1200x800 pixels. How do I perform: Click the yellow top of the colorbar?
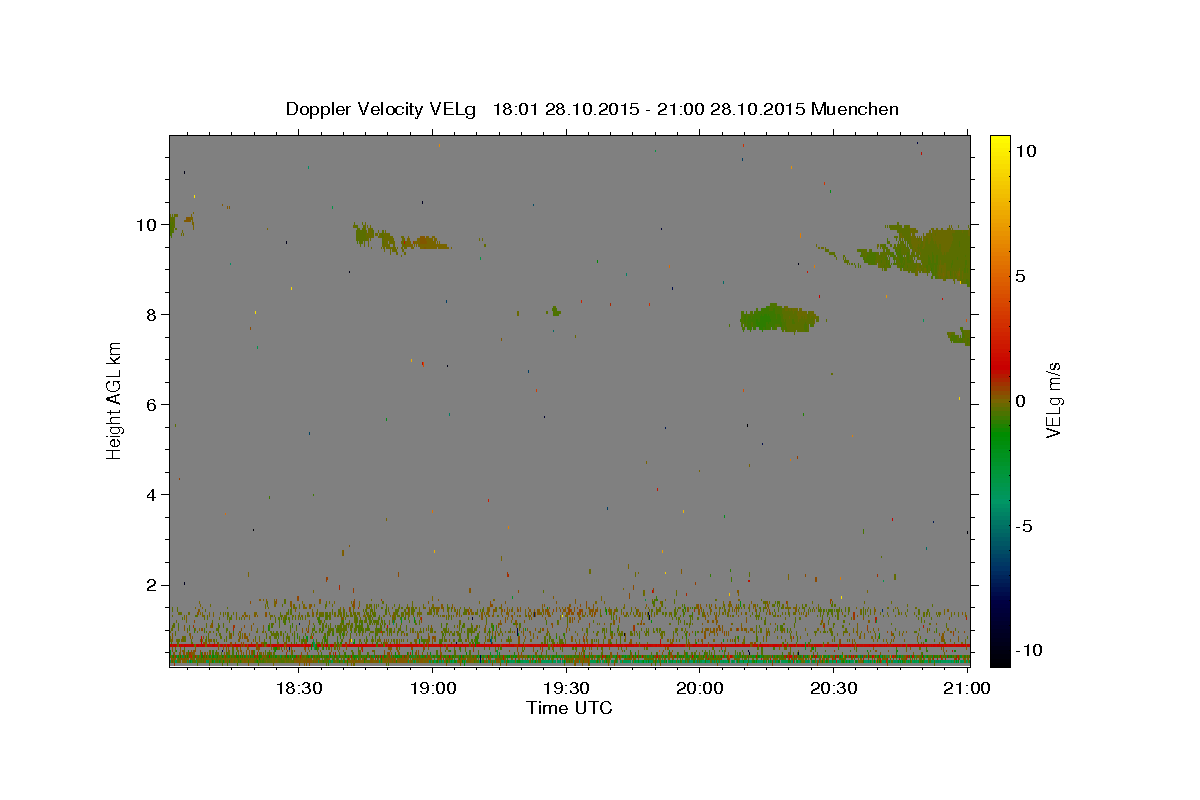tap(999, 145)
